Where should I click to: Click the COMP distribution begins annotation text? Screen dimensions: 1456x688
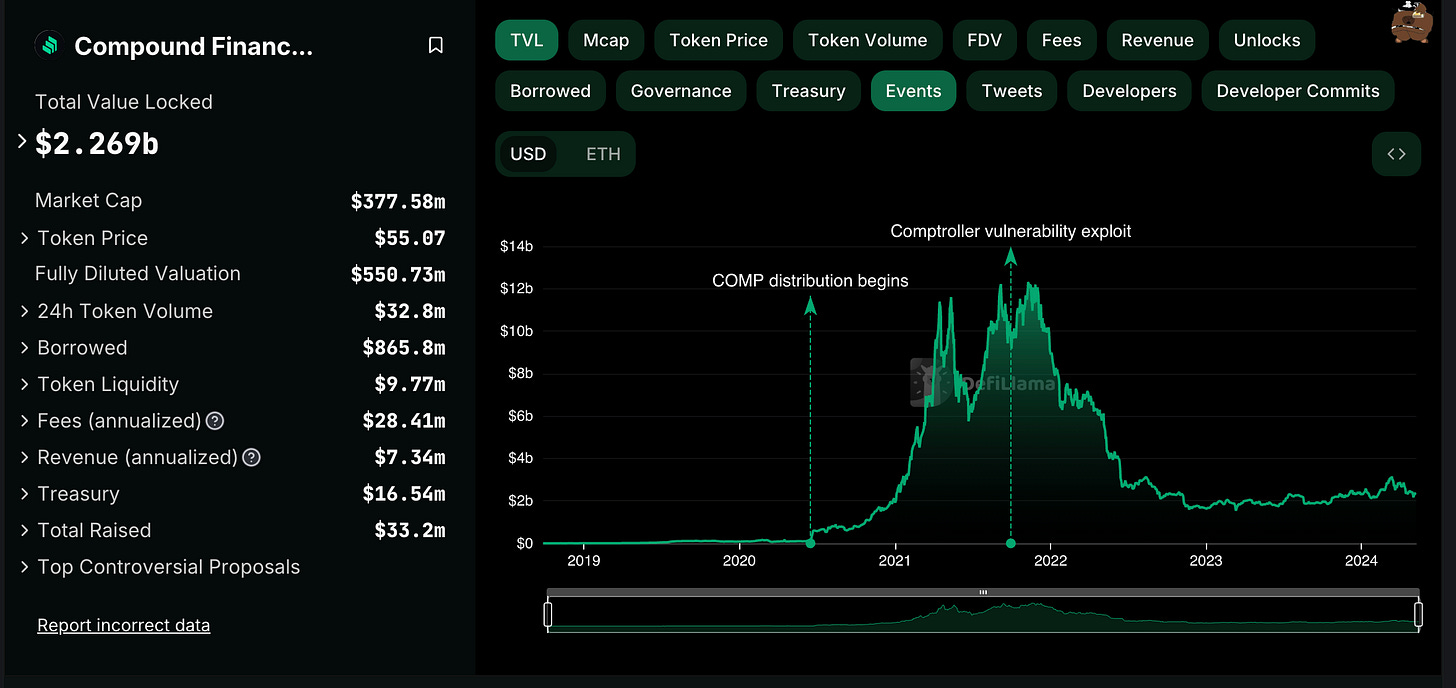tap(810, 281)
